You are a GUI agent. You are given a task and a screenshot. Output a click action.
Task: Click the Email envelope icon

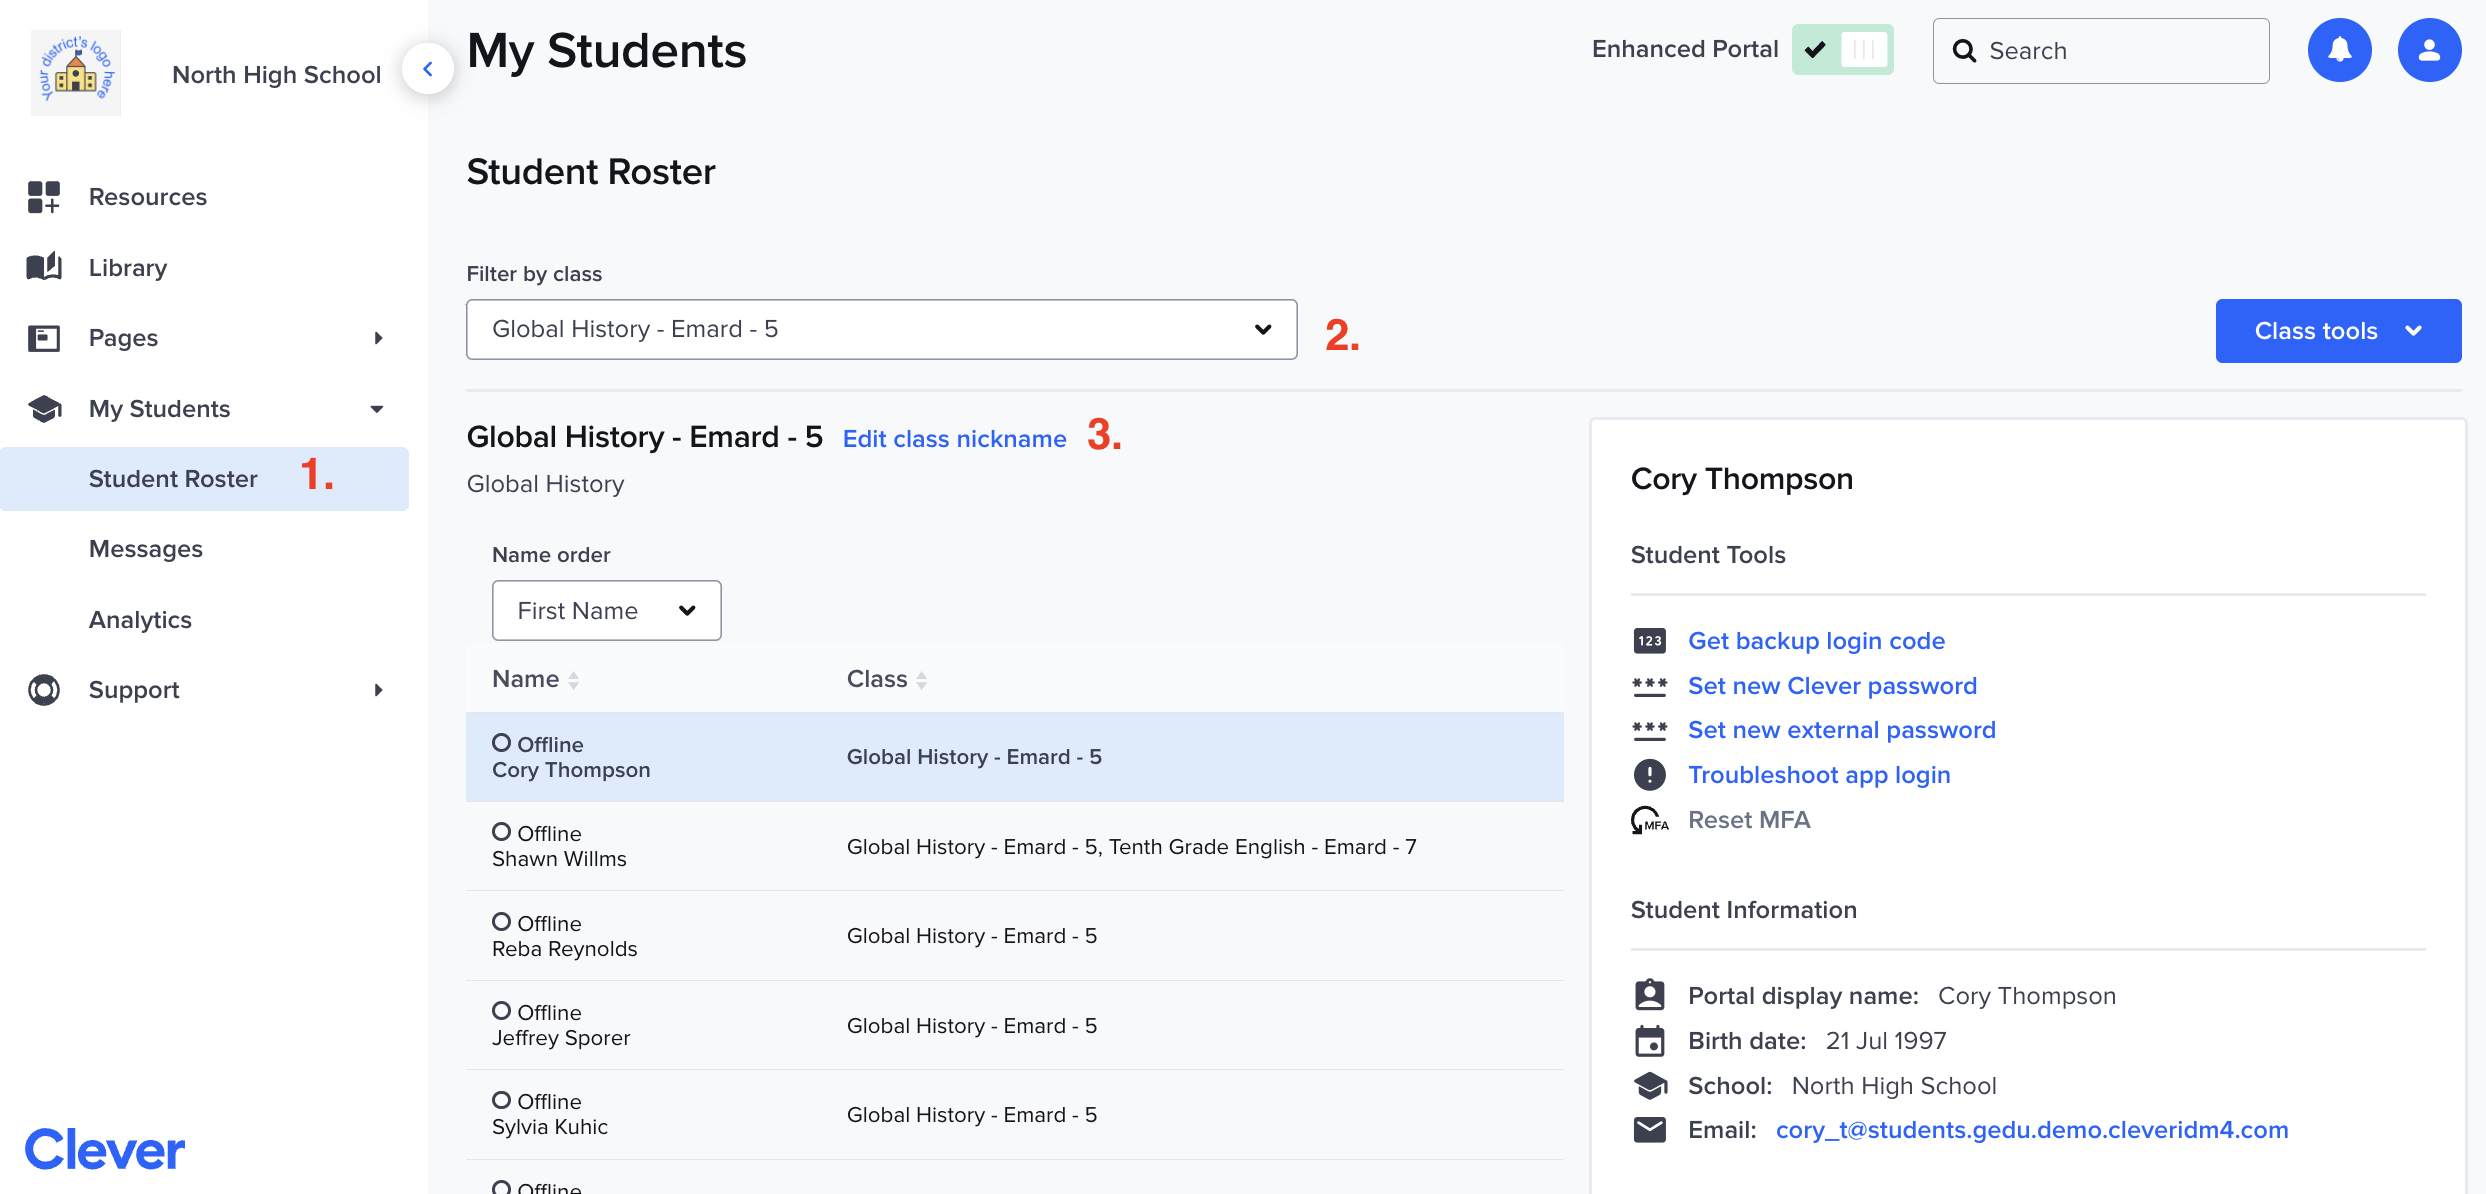1649,1130
